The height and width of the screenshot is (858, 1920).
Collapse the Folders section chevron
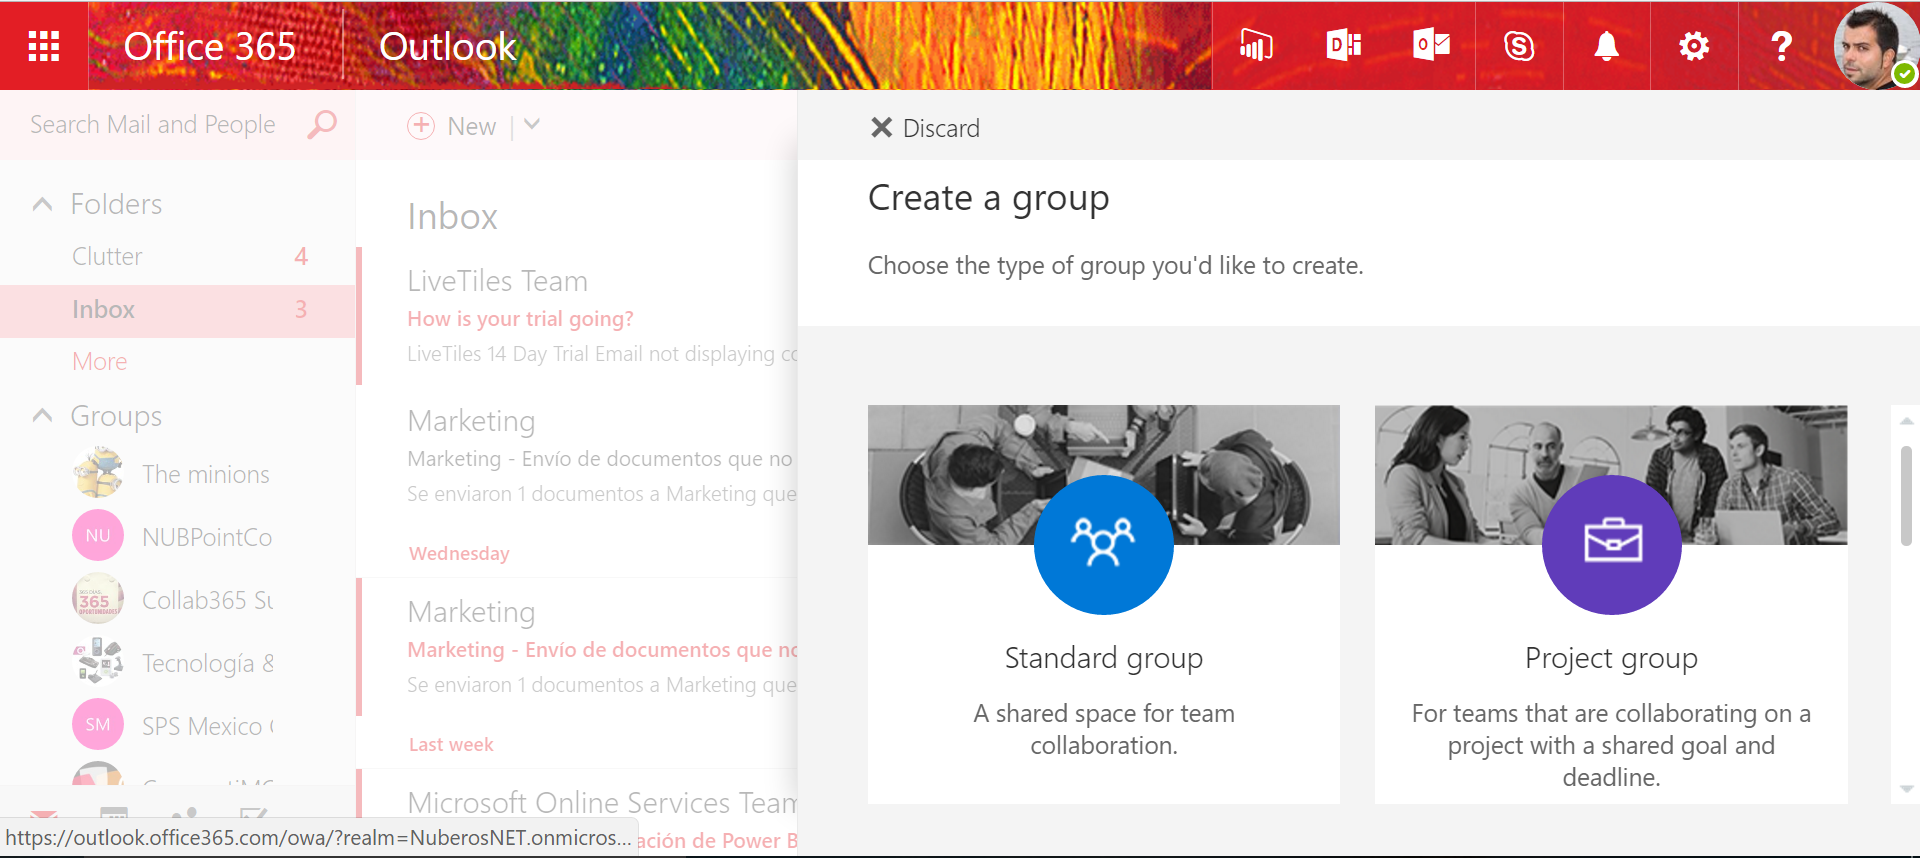[42, 205]
